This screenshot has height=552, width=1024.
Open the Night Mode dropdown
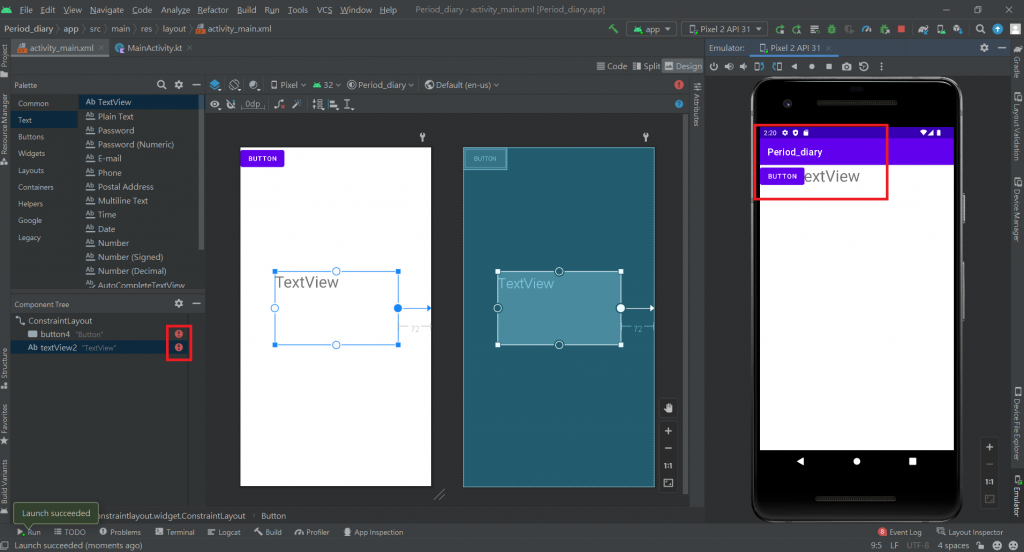254,85
